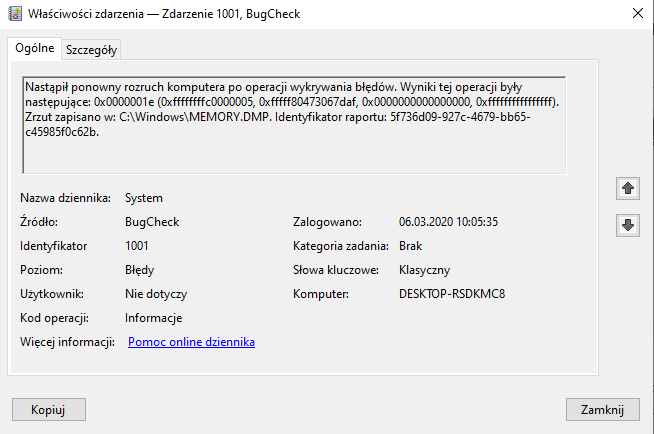The height and width of the screenshot is (434, 654).
Task: Click the event identifier value 1001
Action: [x=139, y=246]
